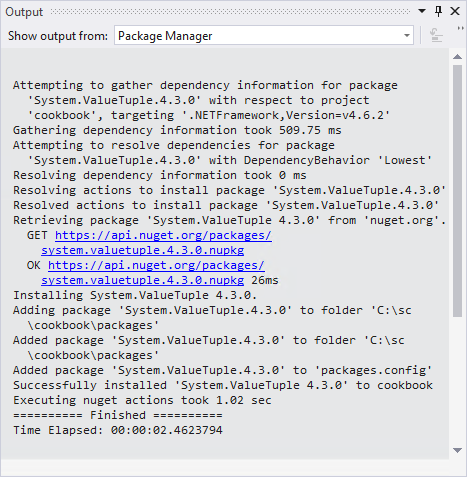The image size is (467, 477).
Task: Pin the Output panel with auto-hide pushpin
Action: point(438,11)
